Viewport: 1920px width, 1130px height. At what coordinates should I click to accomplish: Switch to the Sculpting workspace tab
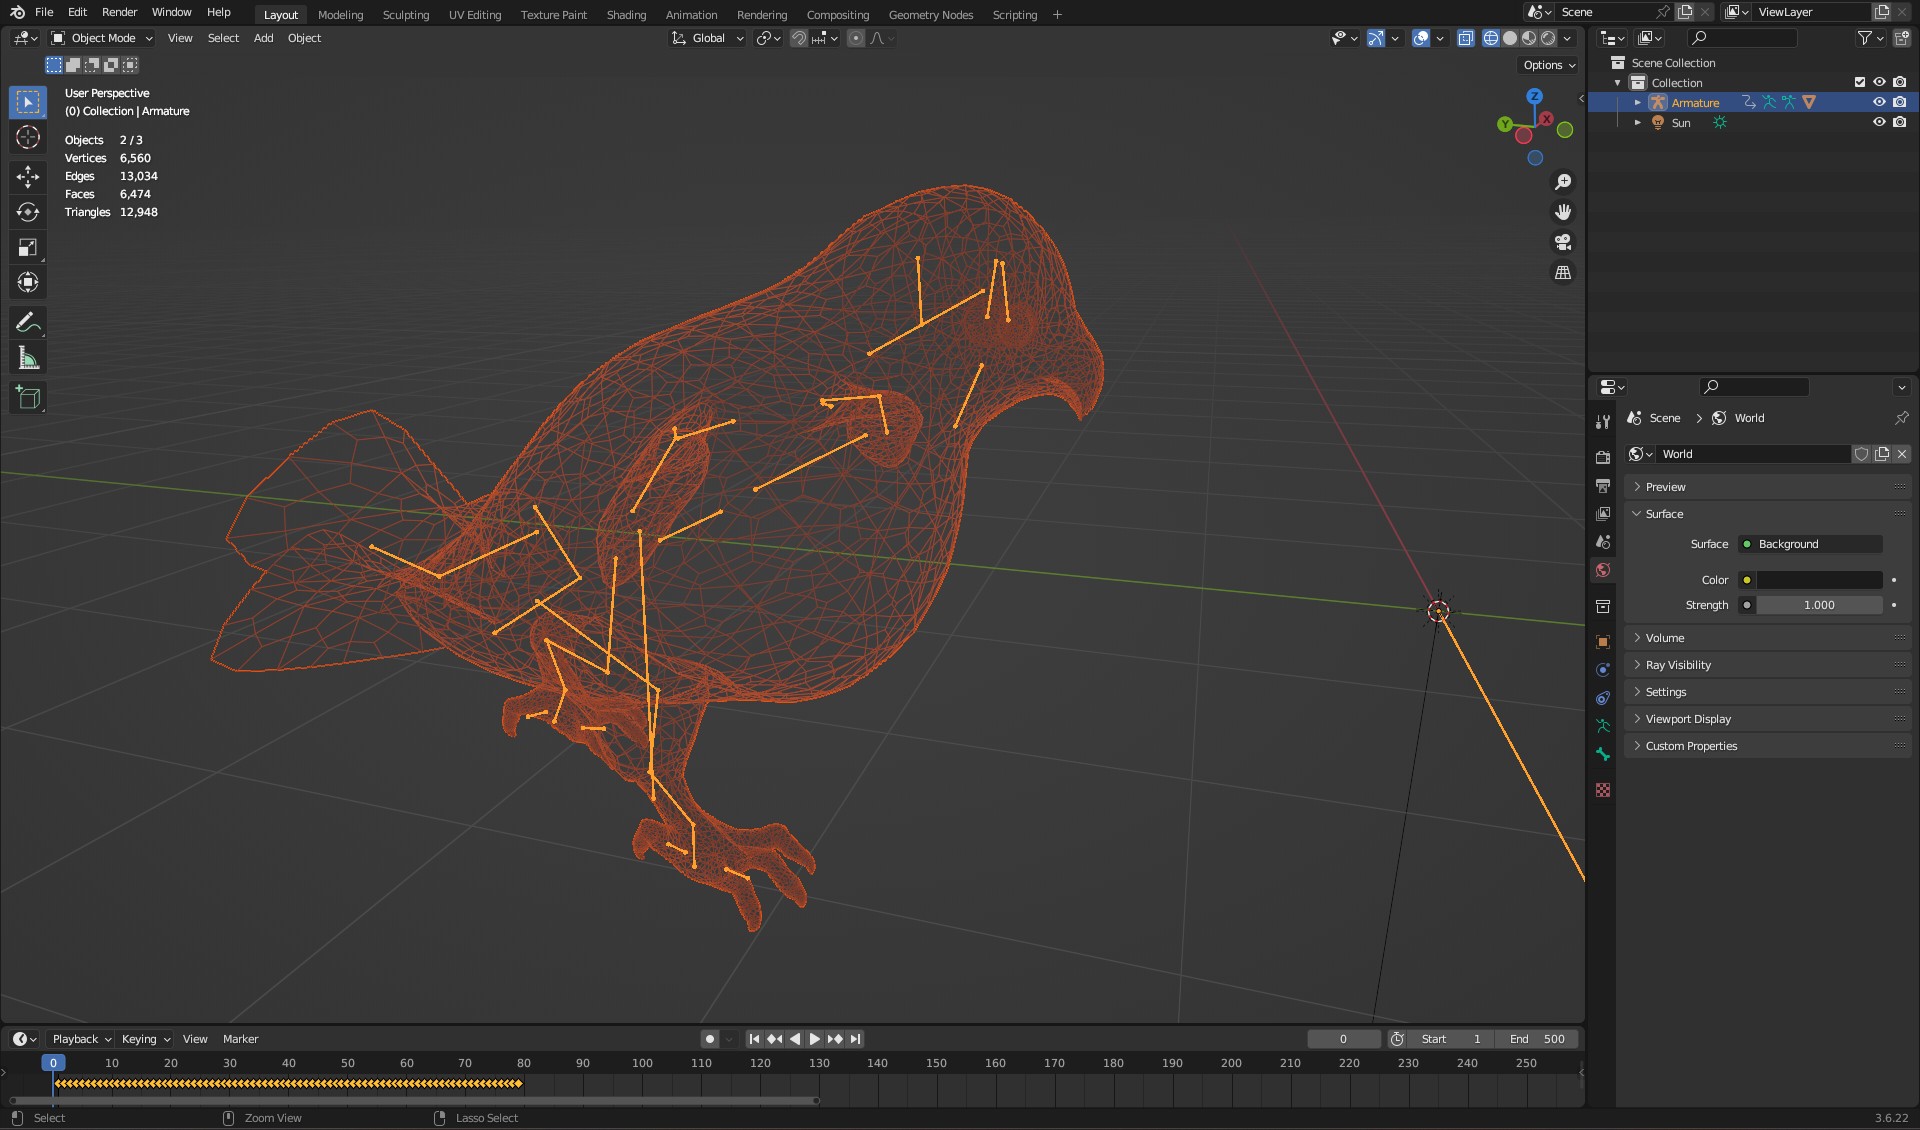point(405,15)
